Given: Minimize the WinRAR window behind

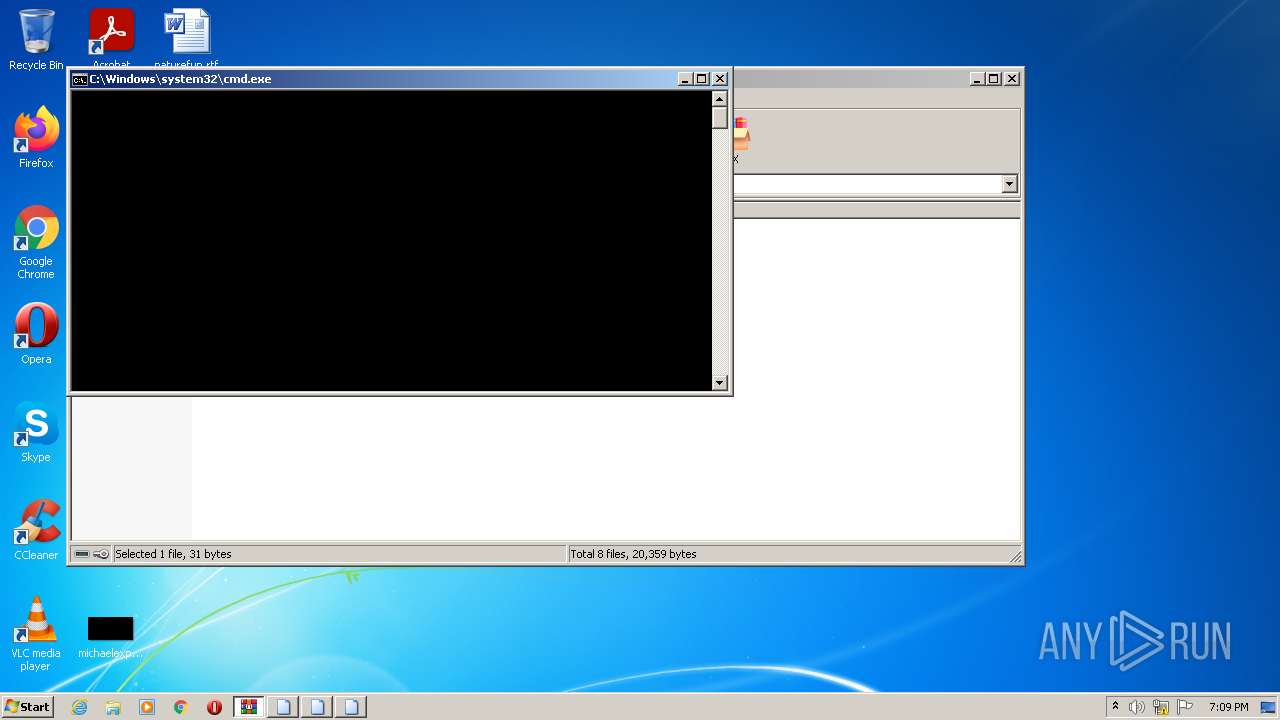Looking at the screenshot, I should coord(977,79).
